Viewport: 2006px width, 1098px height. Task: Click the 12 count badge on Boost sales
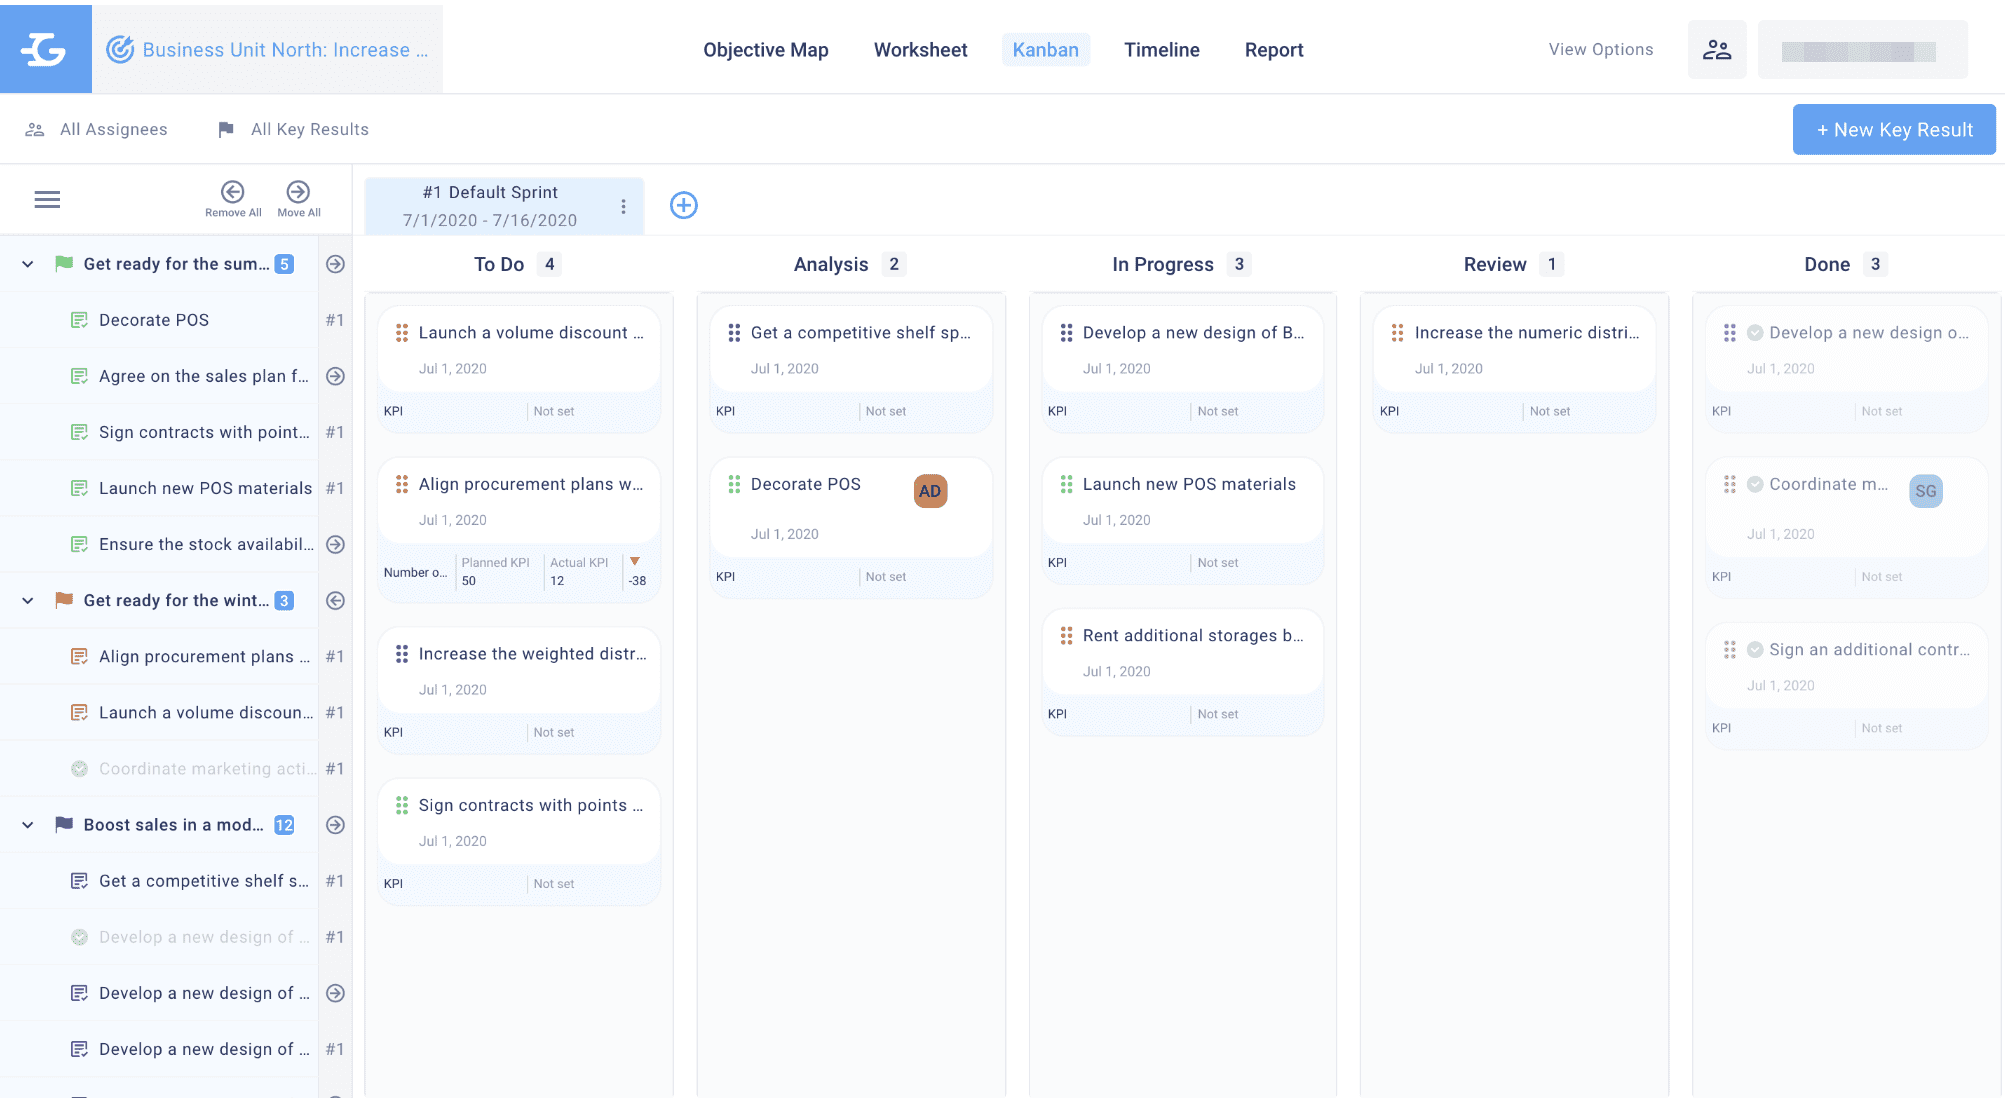pos(284,825)
